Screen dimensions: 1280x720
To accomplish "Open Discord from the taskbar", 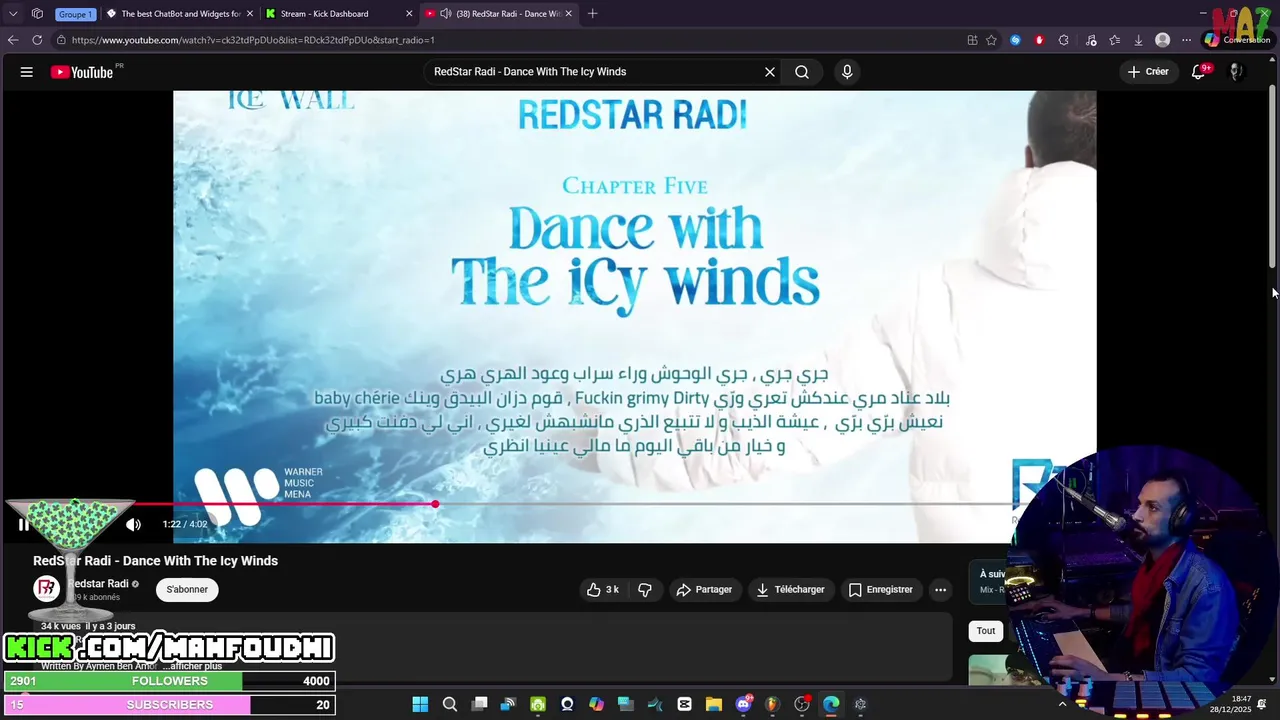I will (744, 704).
